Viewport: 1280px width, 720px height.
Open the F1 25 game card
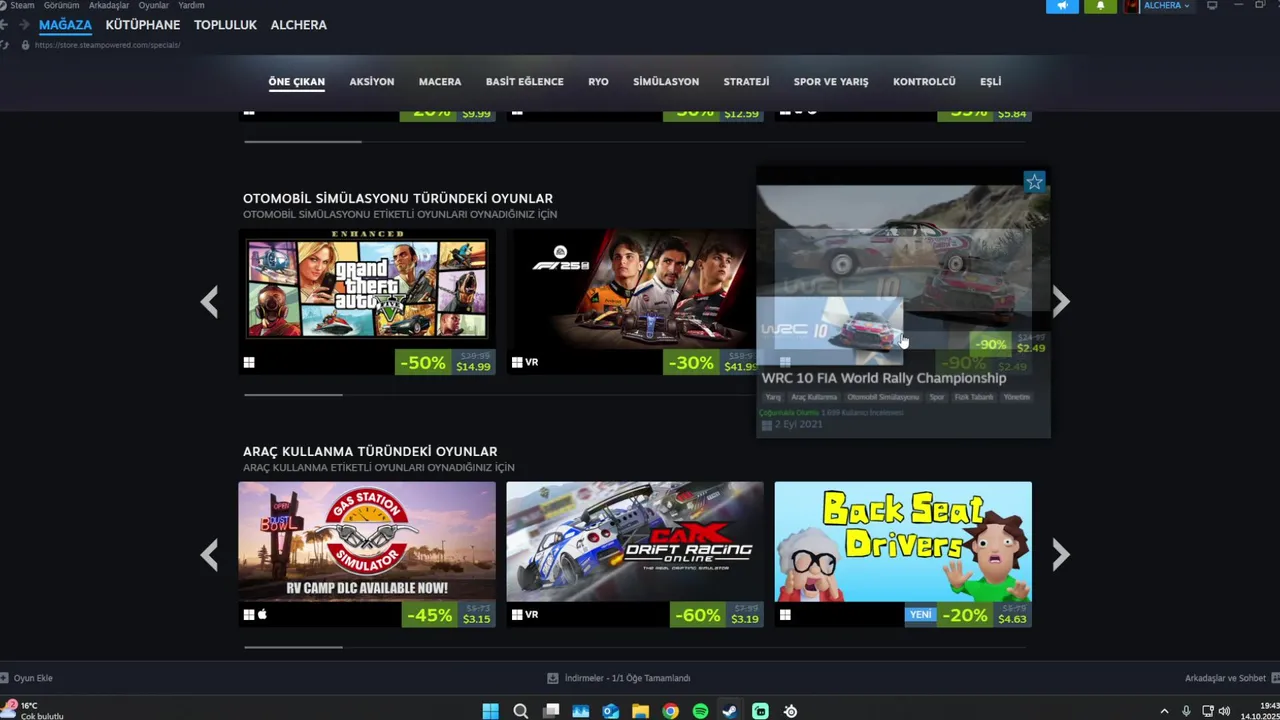pos(631,302)
